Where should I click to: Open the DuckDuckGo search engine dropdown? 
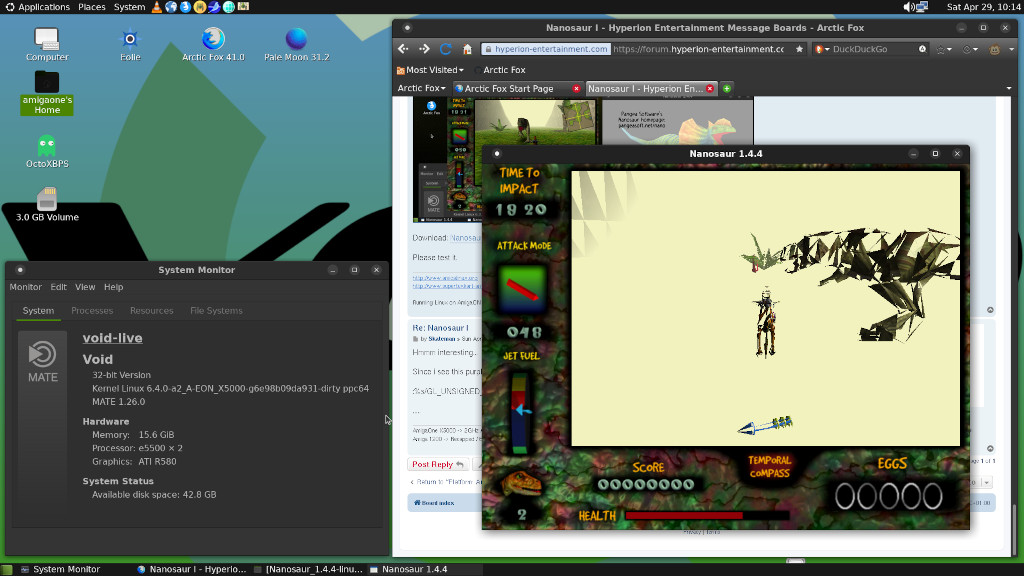tap(822, 49)
